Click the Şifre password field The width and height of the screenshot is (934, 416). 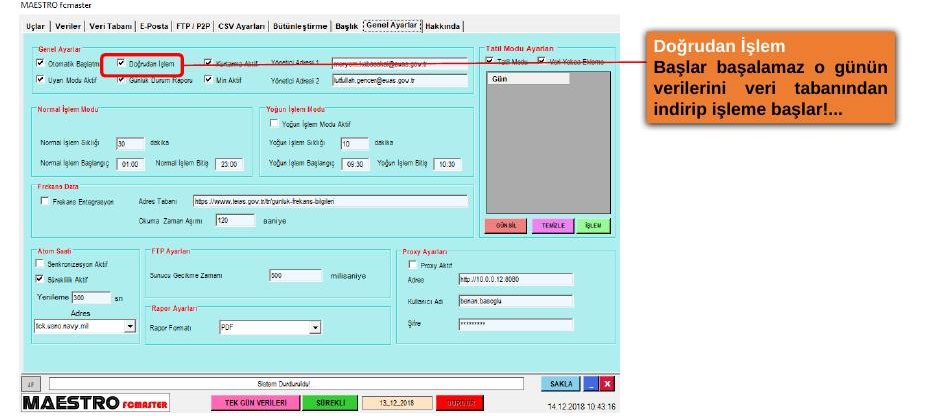tap(516, 324)
